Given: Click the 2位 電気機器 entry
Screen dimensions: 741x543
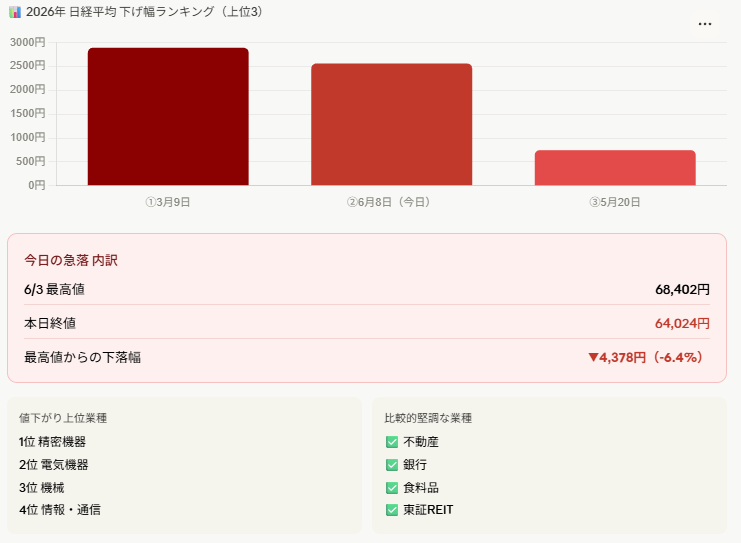Looking at the screenshot, I should [x=54, y=465].
